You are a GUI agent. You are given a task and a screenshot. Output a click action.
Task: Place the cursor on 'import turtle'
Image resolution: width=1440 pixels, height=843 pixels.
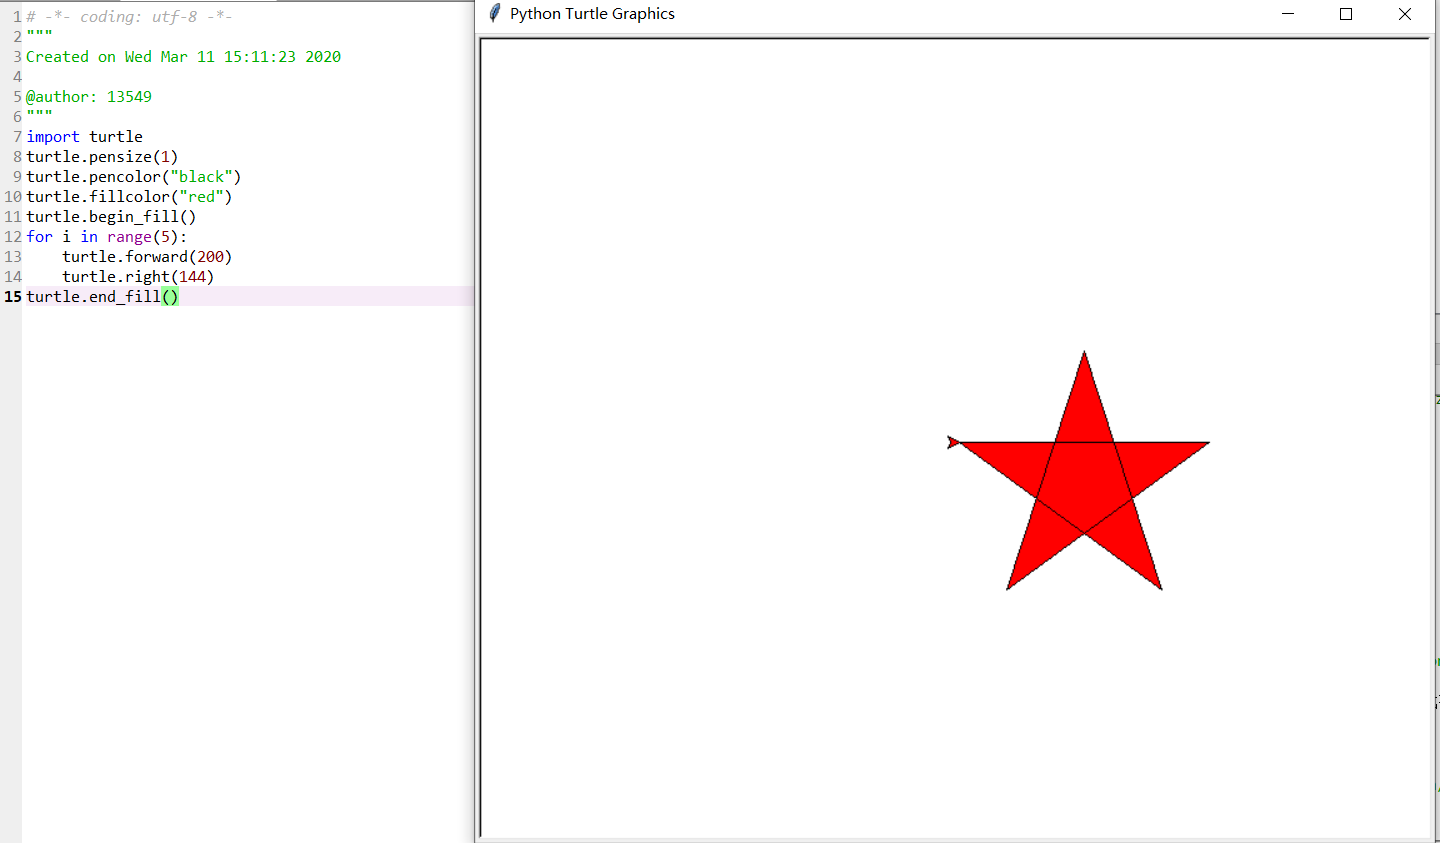click(84, 137)
